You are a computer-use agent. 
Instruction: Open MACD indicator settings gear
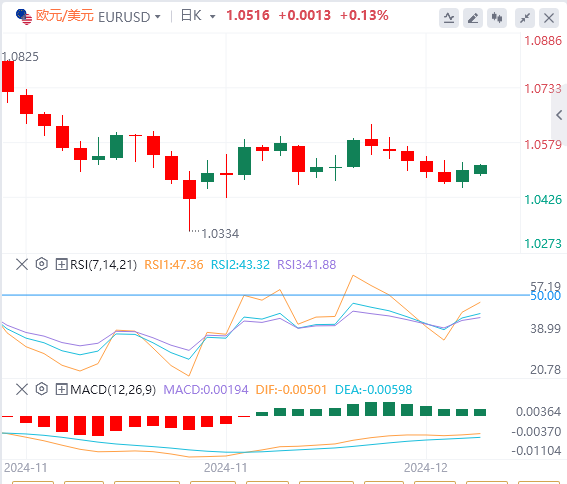click(42, 389)
